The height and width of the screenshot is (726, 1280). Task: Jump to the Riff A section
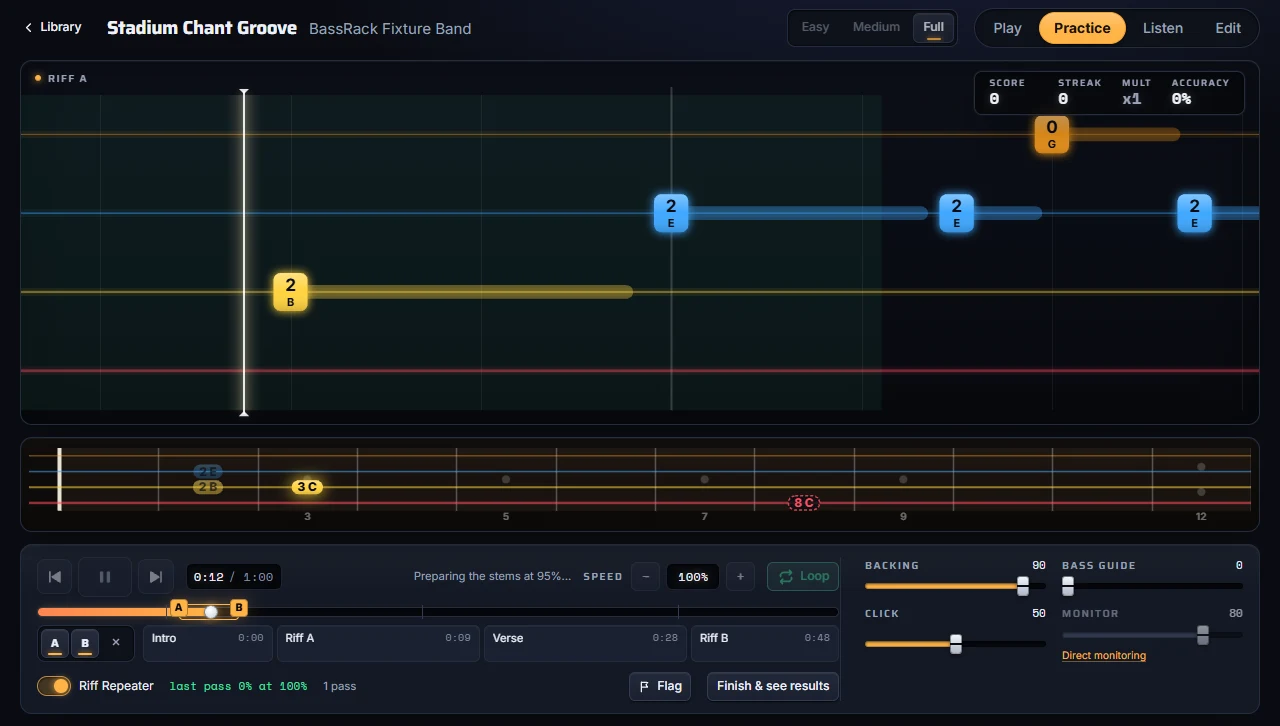click(378, 644)
